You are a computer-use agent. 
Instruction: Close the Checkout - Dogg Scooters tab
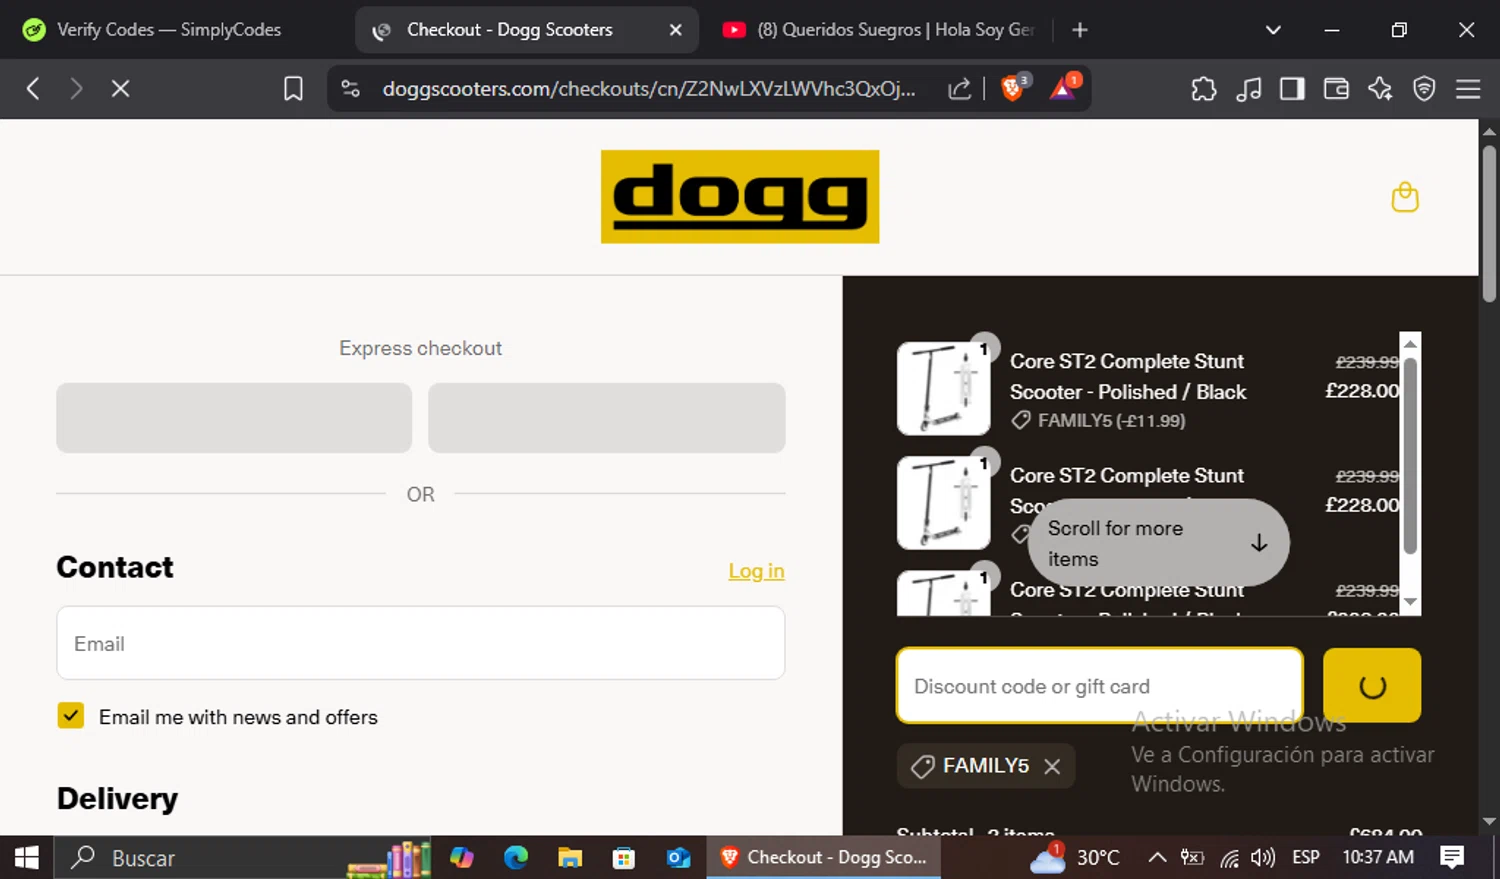click(676, 30)
